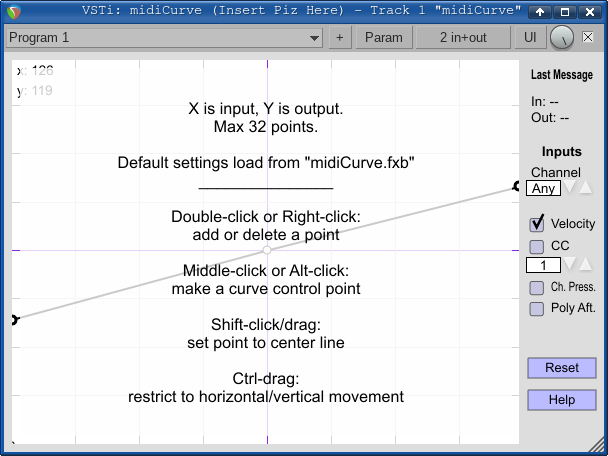Click the Channel field showing Any
Screen dimensions: 608x456
coord(543,188)
